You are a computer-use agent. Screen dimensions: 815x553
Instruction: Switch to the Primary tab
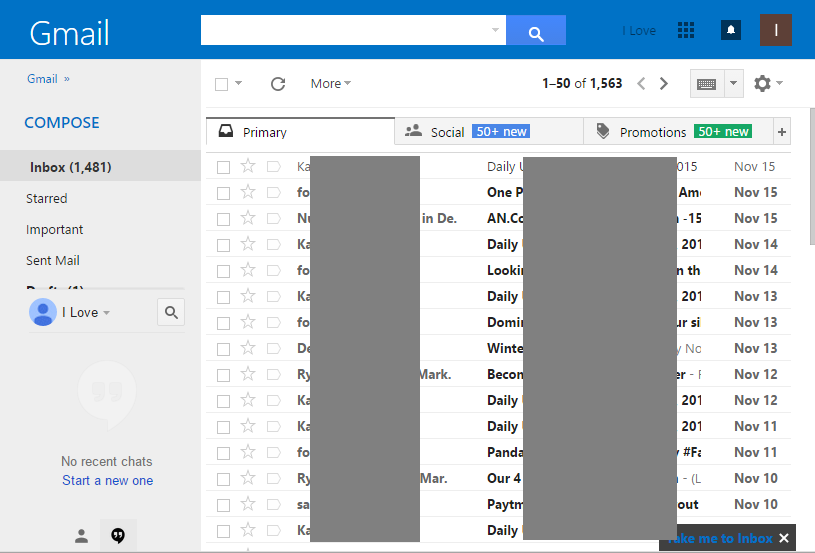[300, 132]
